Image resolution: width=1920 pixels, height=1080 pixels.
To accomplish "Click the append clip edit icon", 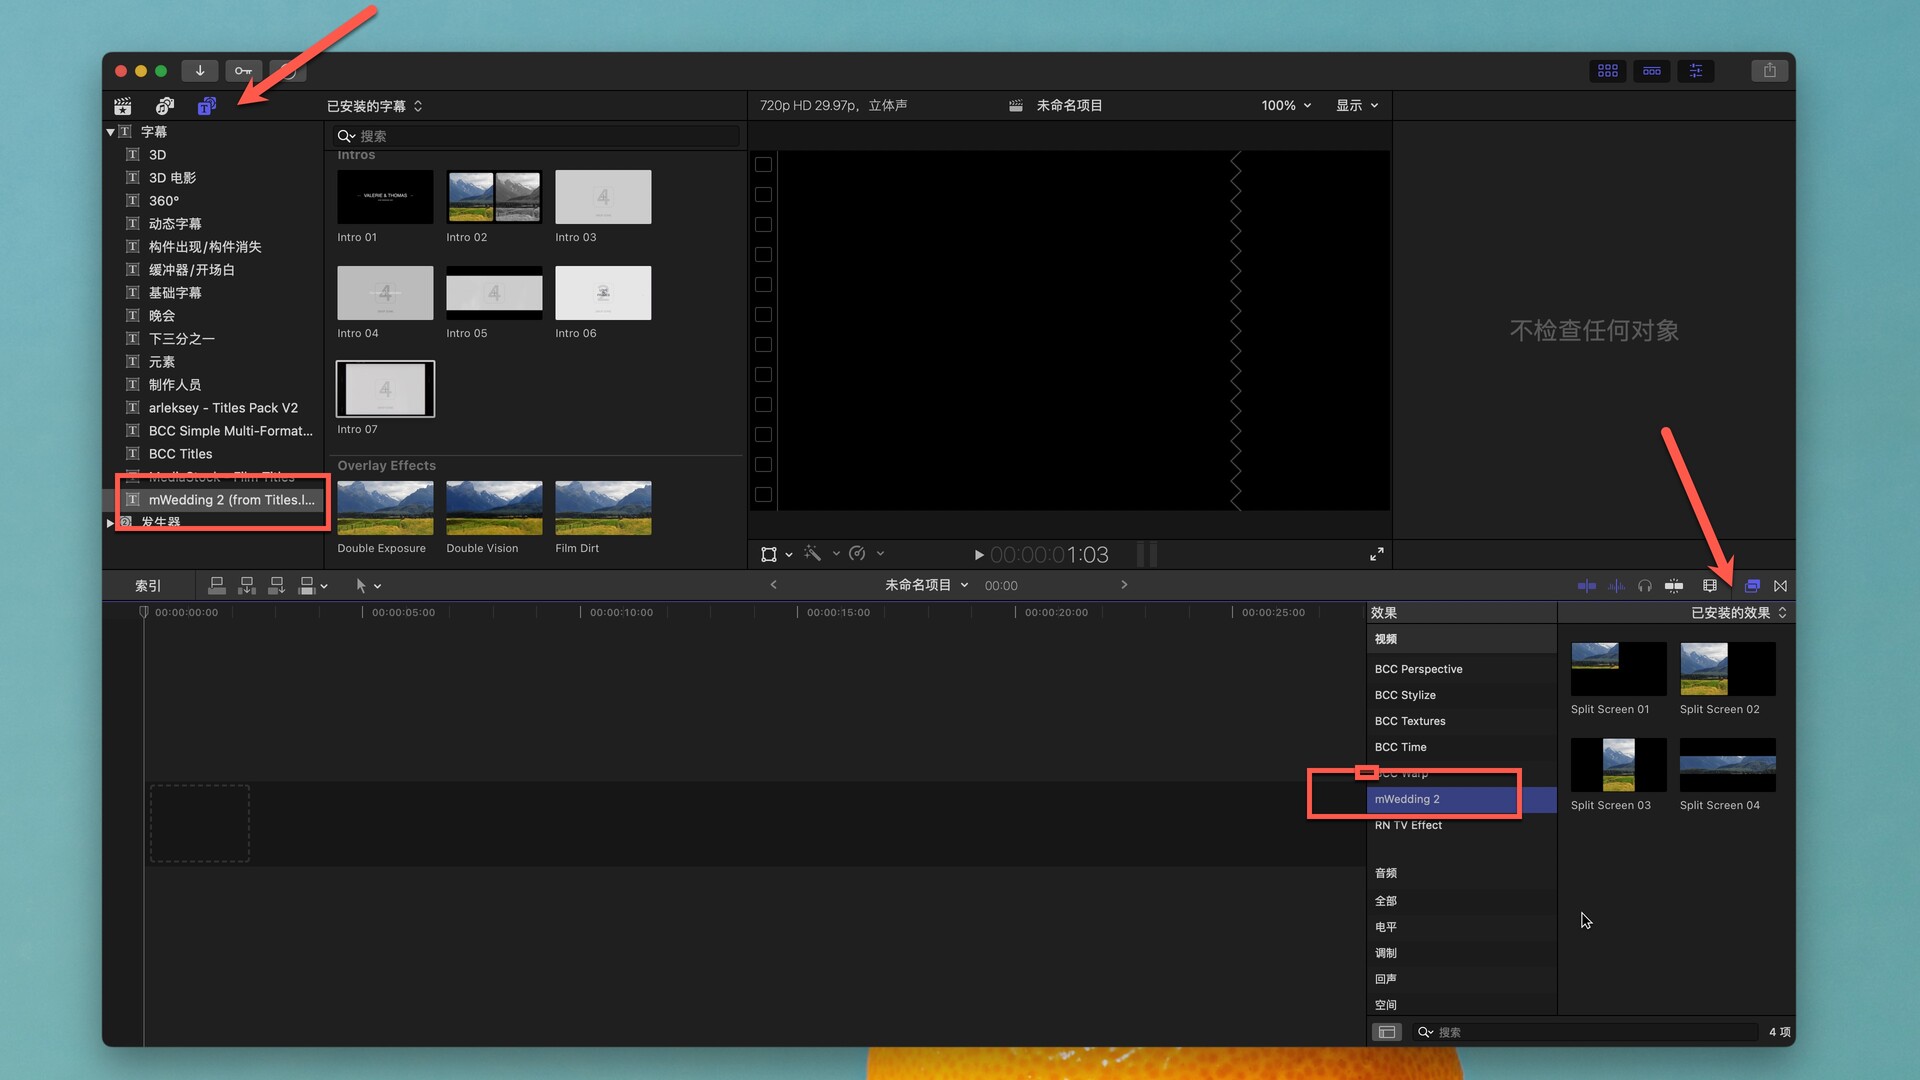I will pos(277,585).
